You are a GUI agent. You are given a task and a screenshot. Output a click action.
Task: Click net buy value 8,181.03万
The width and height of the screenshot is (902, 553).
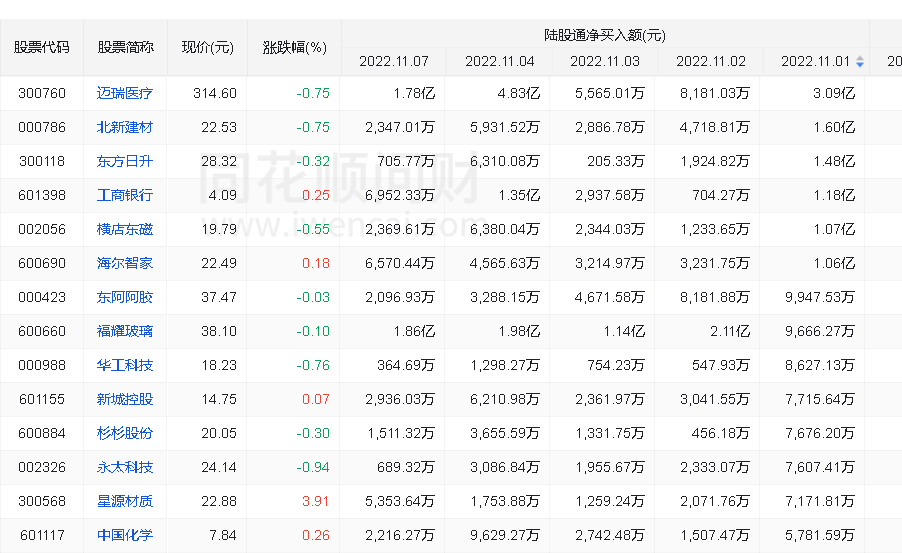715,93
